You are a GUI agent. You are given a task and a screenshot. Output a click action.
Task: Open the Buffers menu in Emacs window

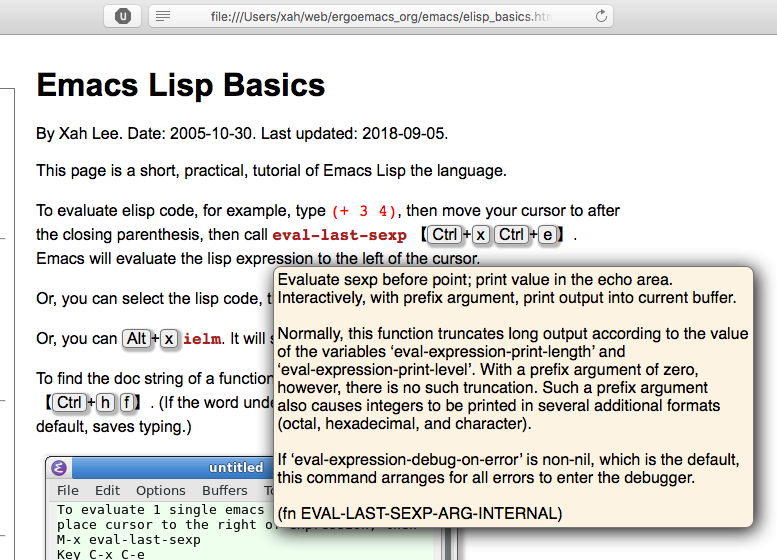[x=224, y=490]
